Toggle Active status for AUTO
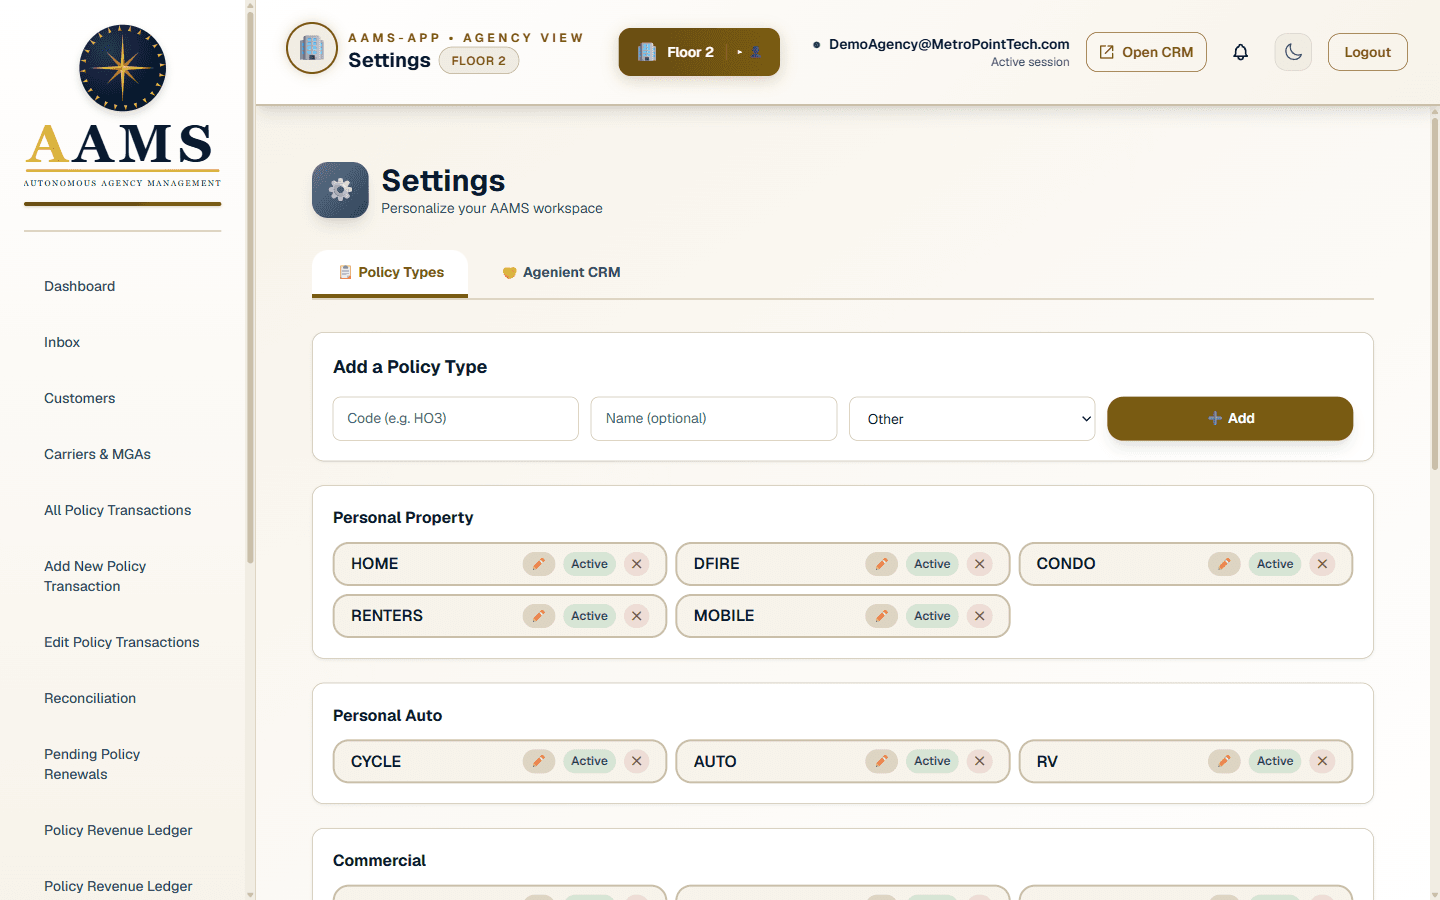Screen dimensions: 1440x900 click(932, 761)
